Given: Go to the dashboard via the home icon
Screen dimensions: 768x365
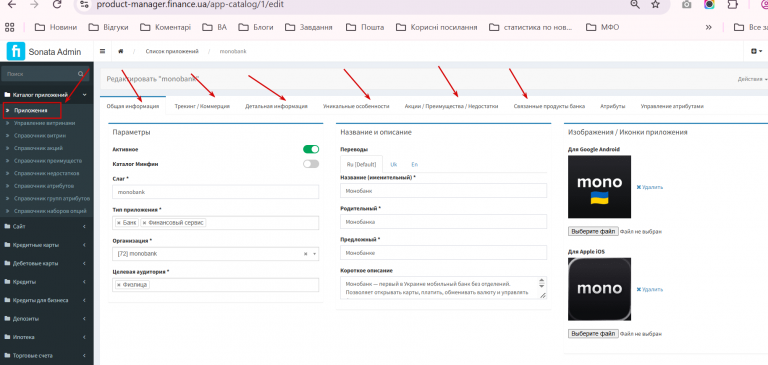Looking at the screenshot, I should coord(120,51).
